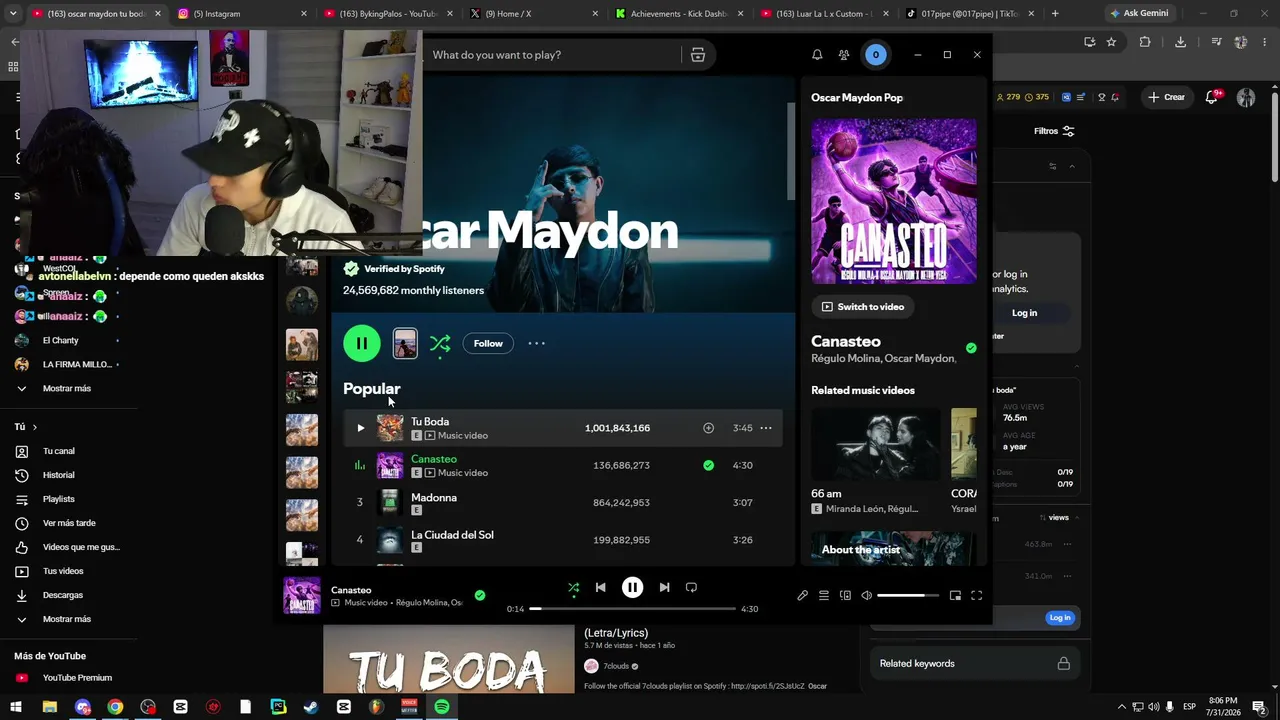Expand Mostrar más under the subscriptions list
This screenshot has height=720, width=1280.
[x=68, y=388]
